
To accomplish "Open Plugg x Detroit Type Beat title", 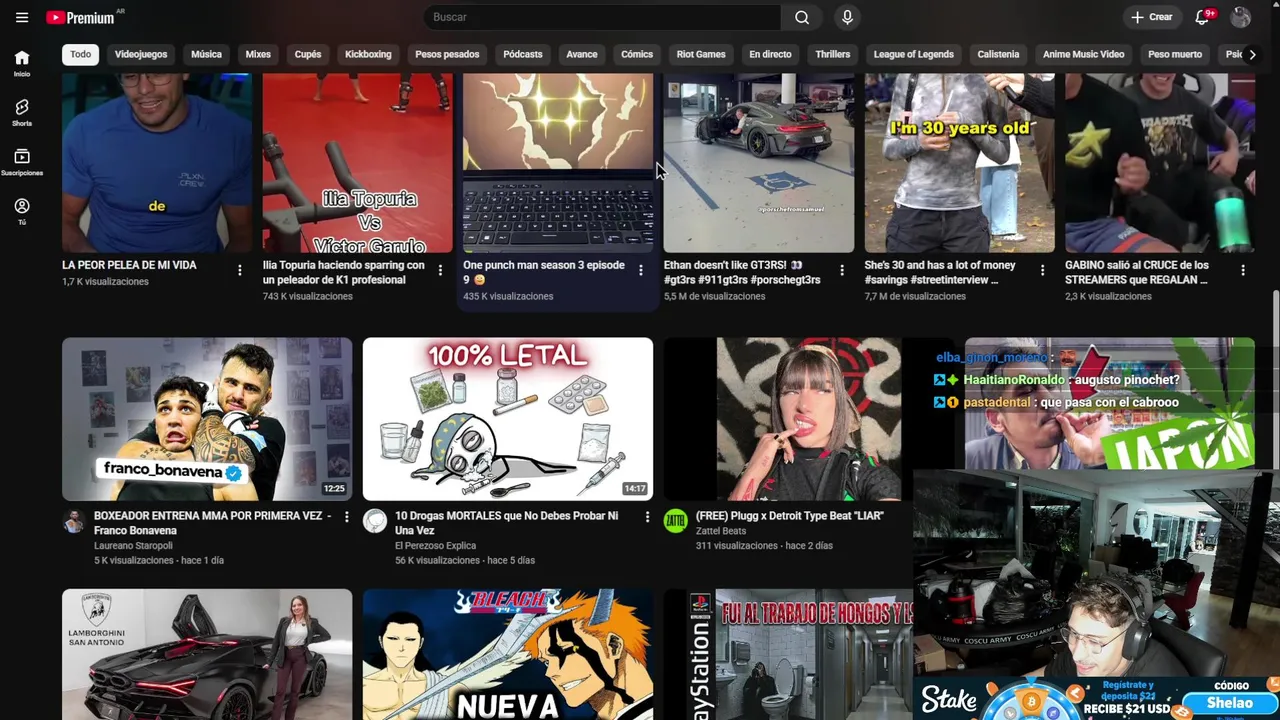I will pyautogui.click(x=790, y=516).
